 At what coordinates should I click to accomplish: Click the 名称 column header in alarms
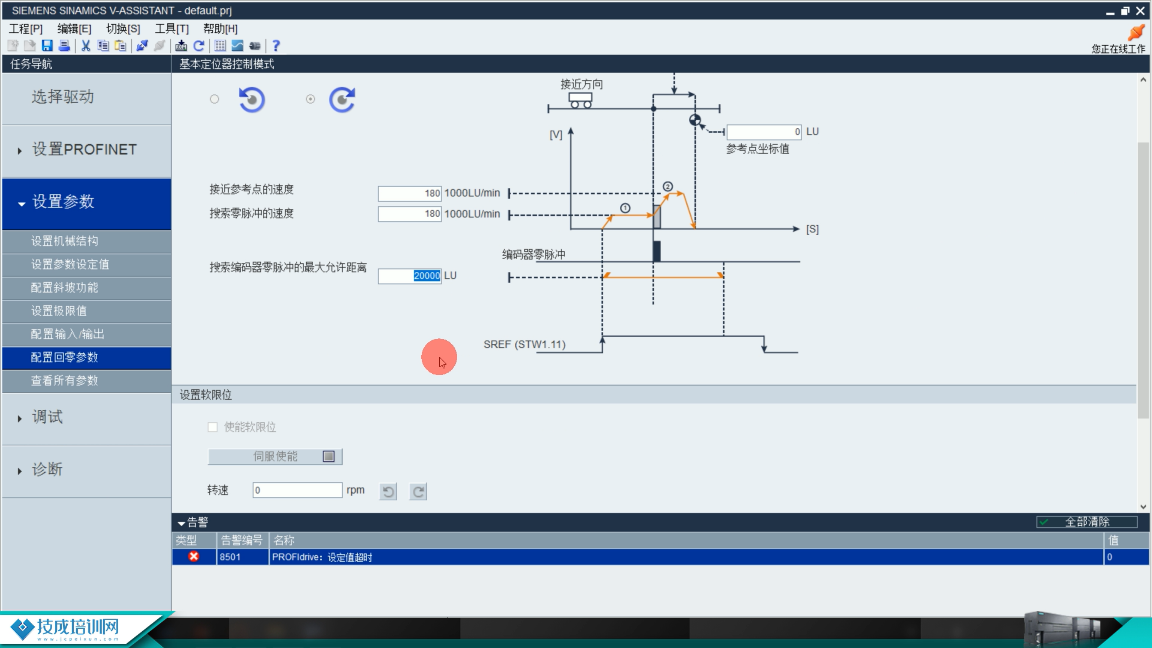(686, 540)
